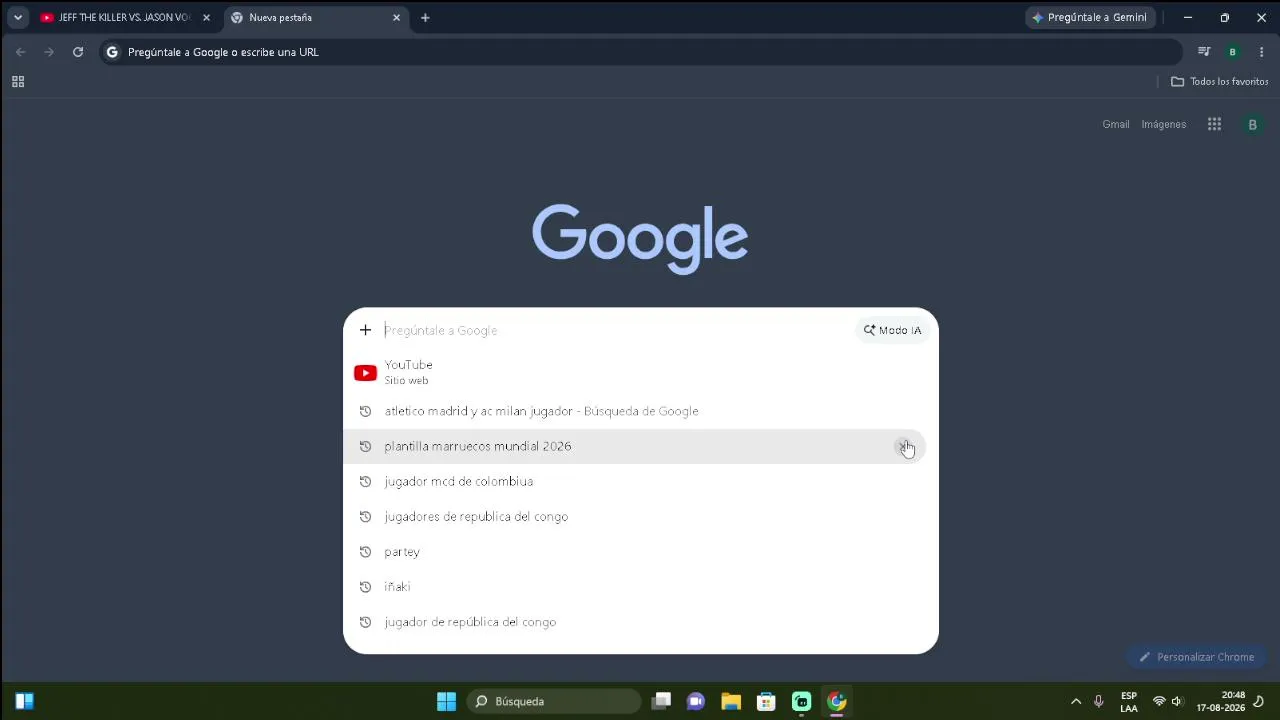Open the Google apps launcher grid
Screen dimensions: 1280x720
[x=1214, y=124]
